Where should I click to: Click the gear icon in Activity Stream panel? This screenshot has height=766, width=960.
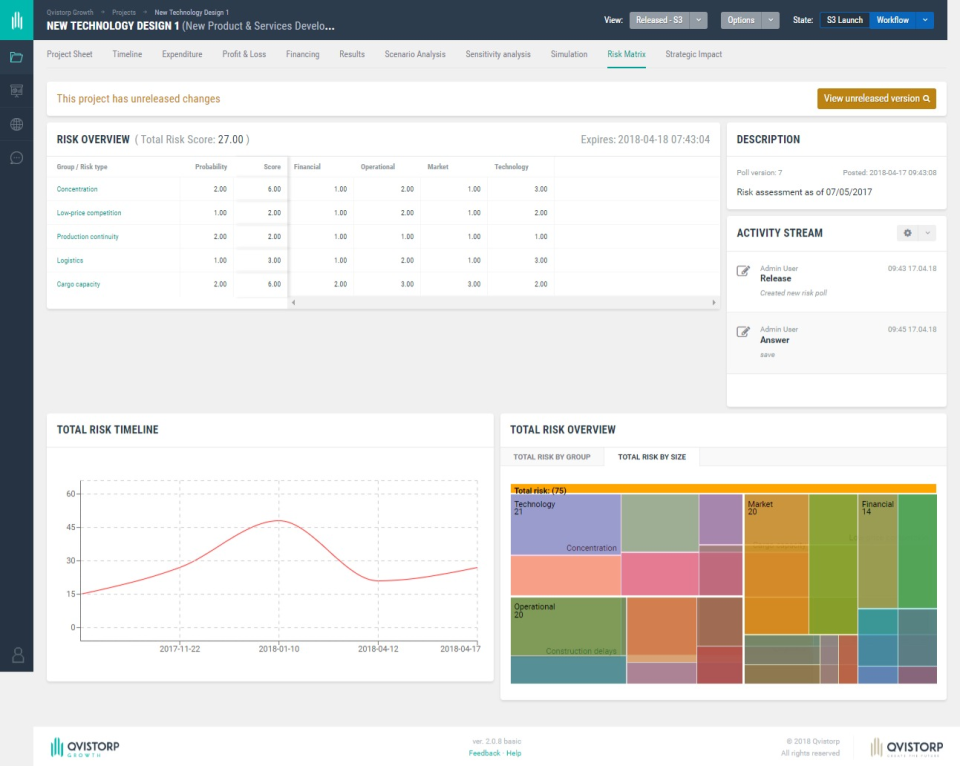tap(906, 232)
